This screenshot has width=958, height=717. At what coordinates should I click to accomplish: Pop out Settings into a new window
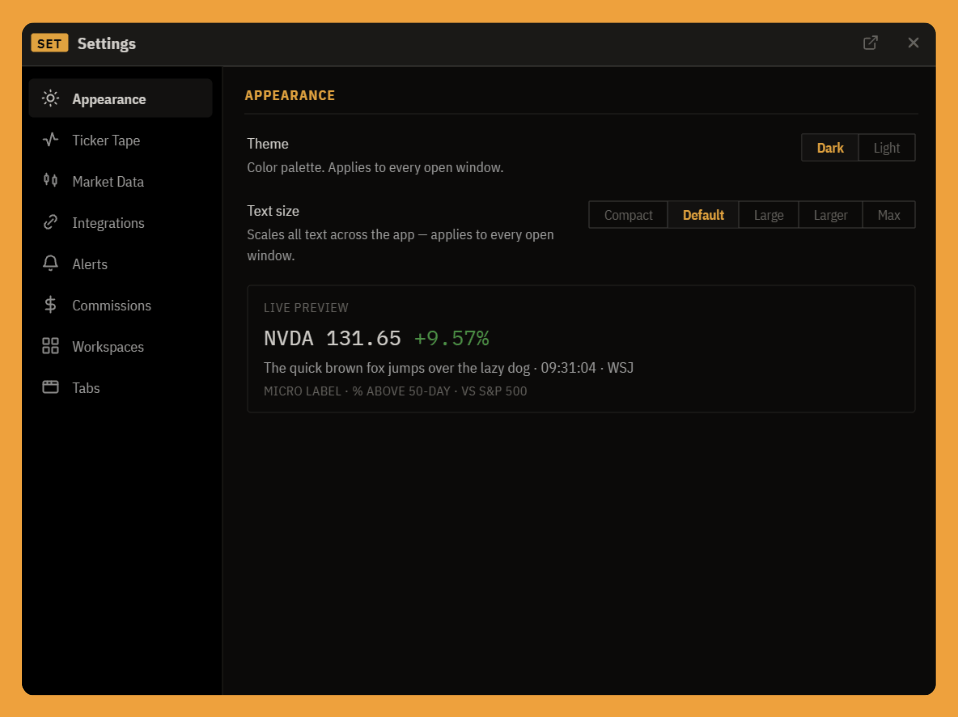(x=870, y=43)
